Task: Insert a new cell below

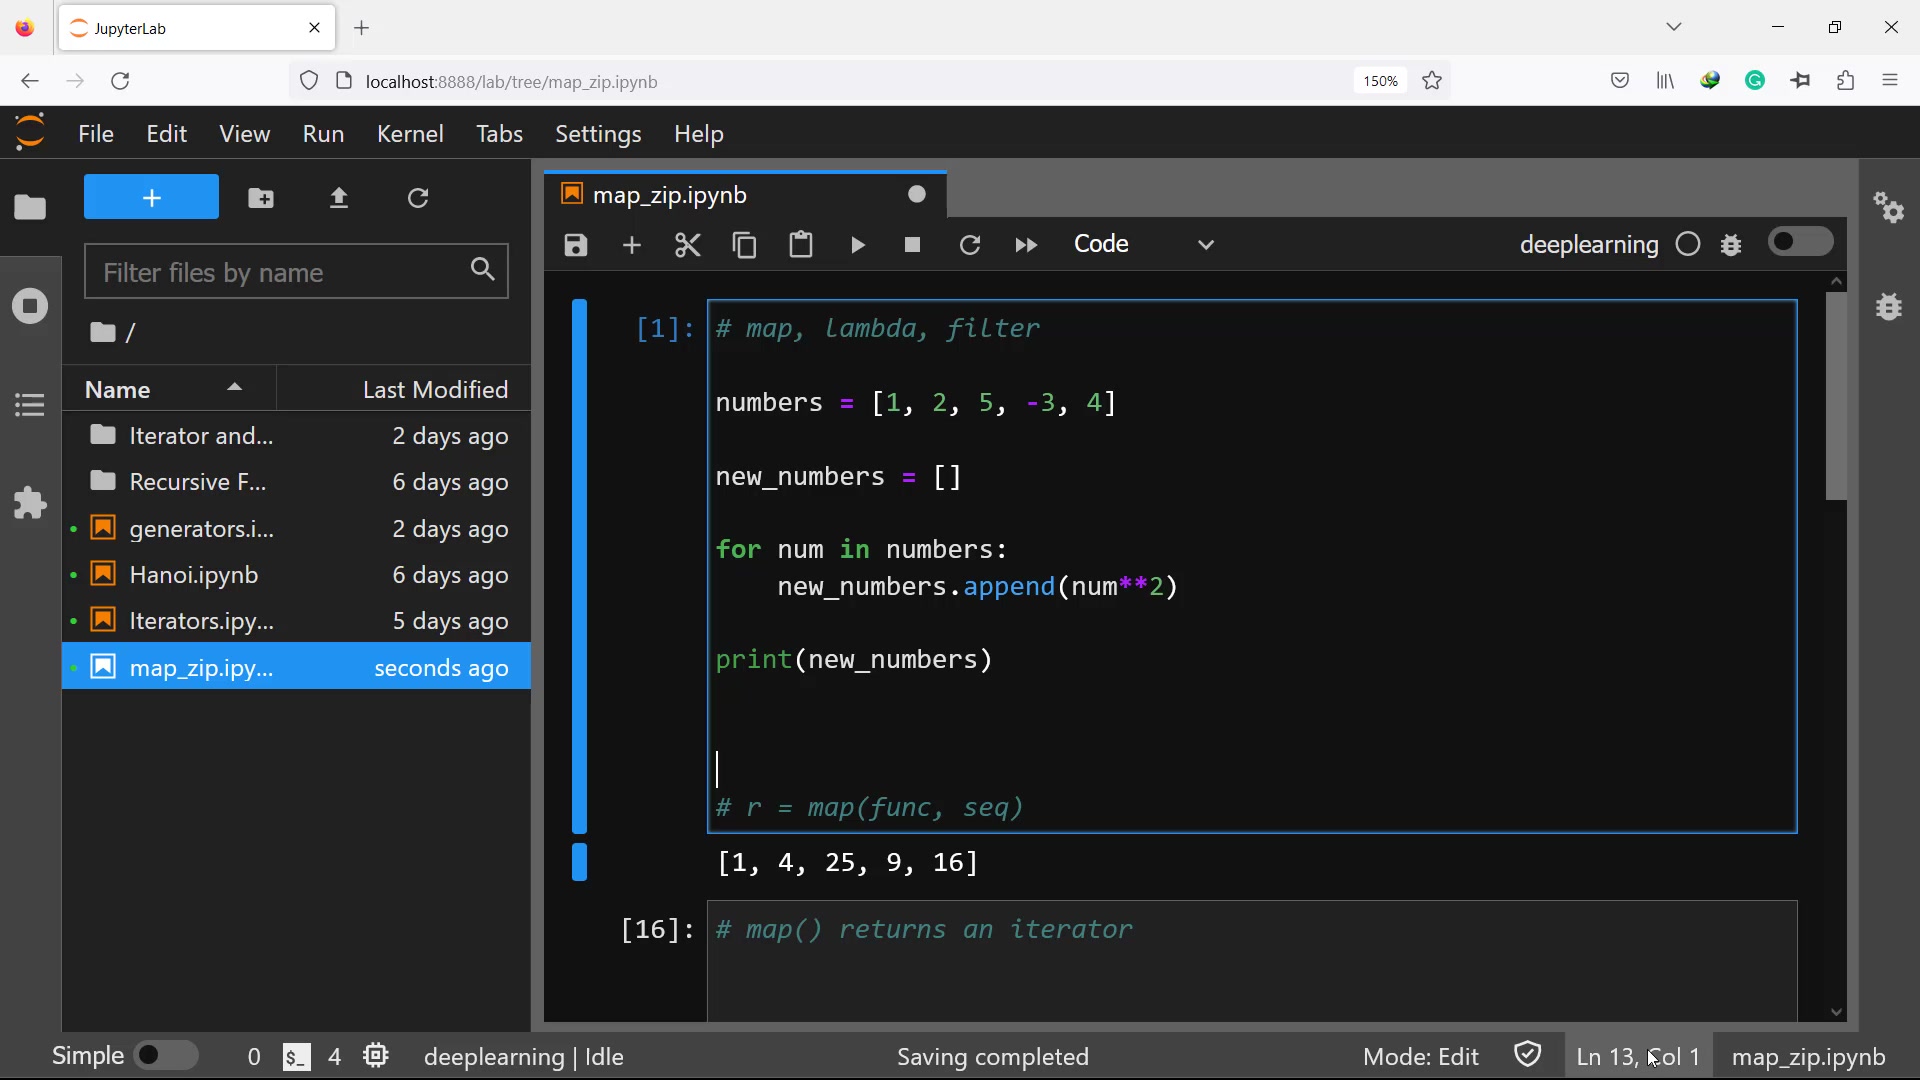Action: tap(632, 245)
